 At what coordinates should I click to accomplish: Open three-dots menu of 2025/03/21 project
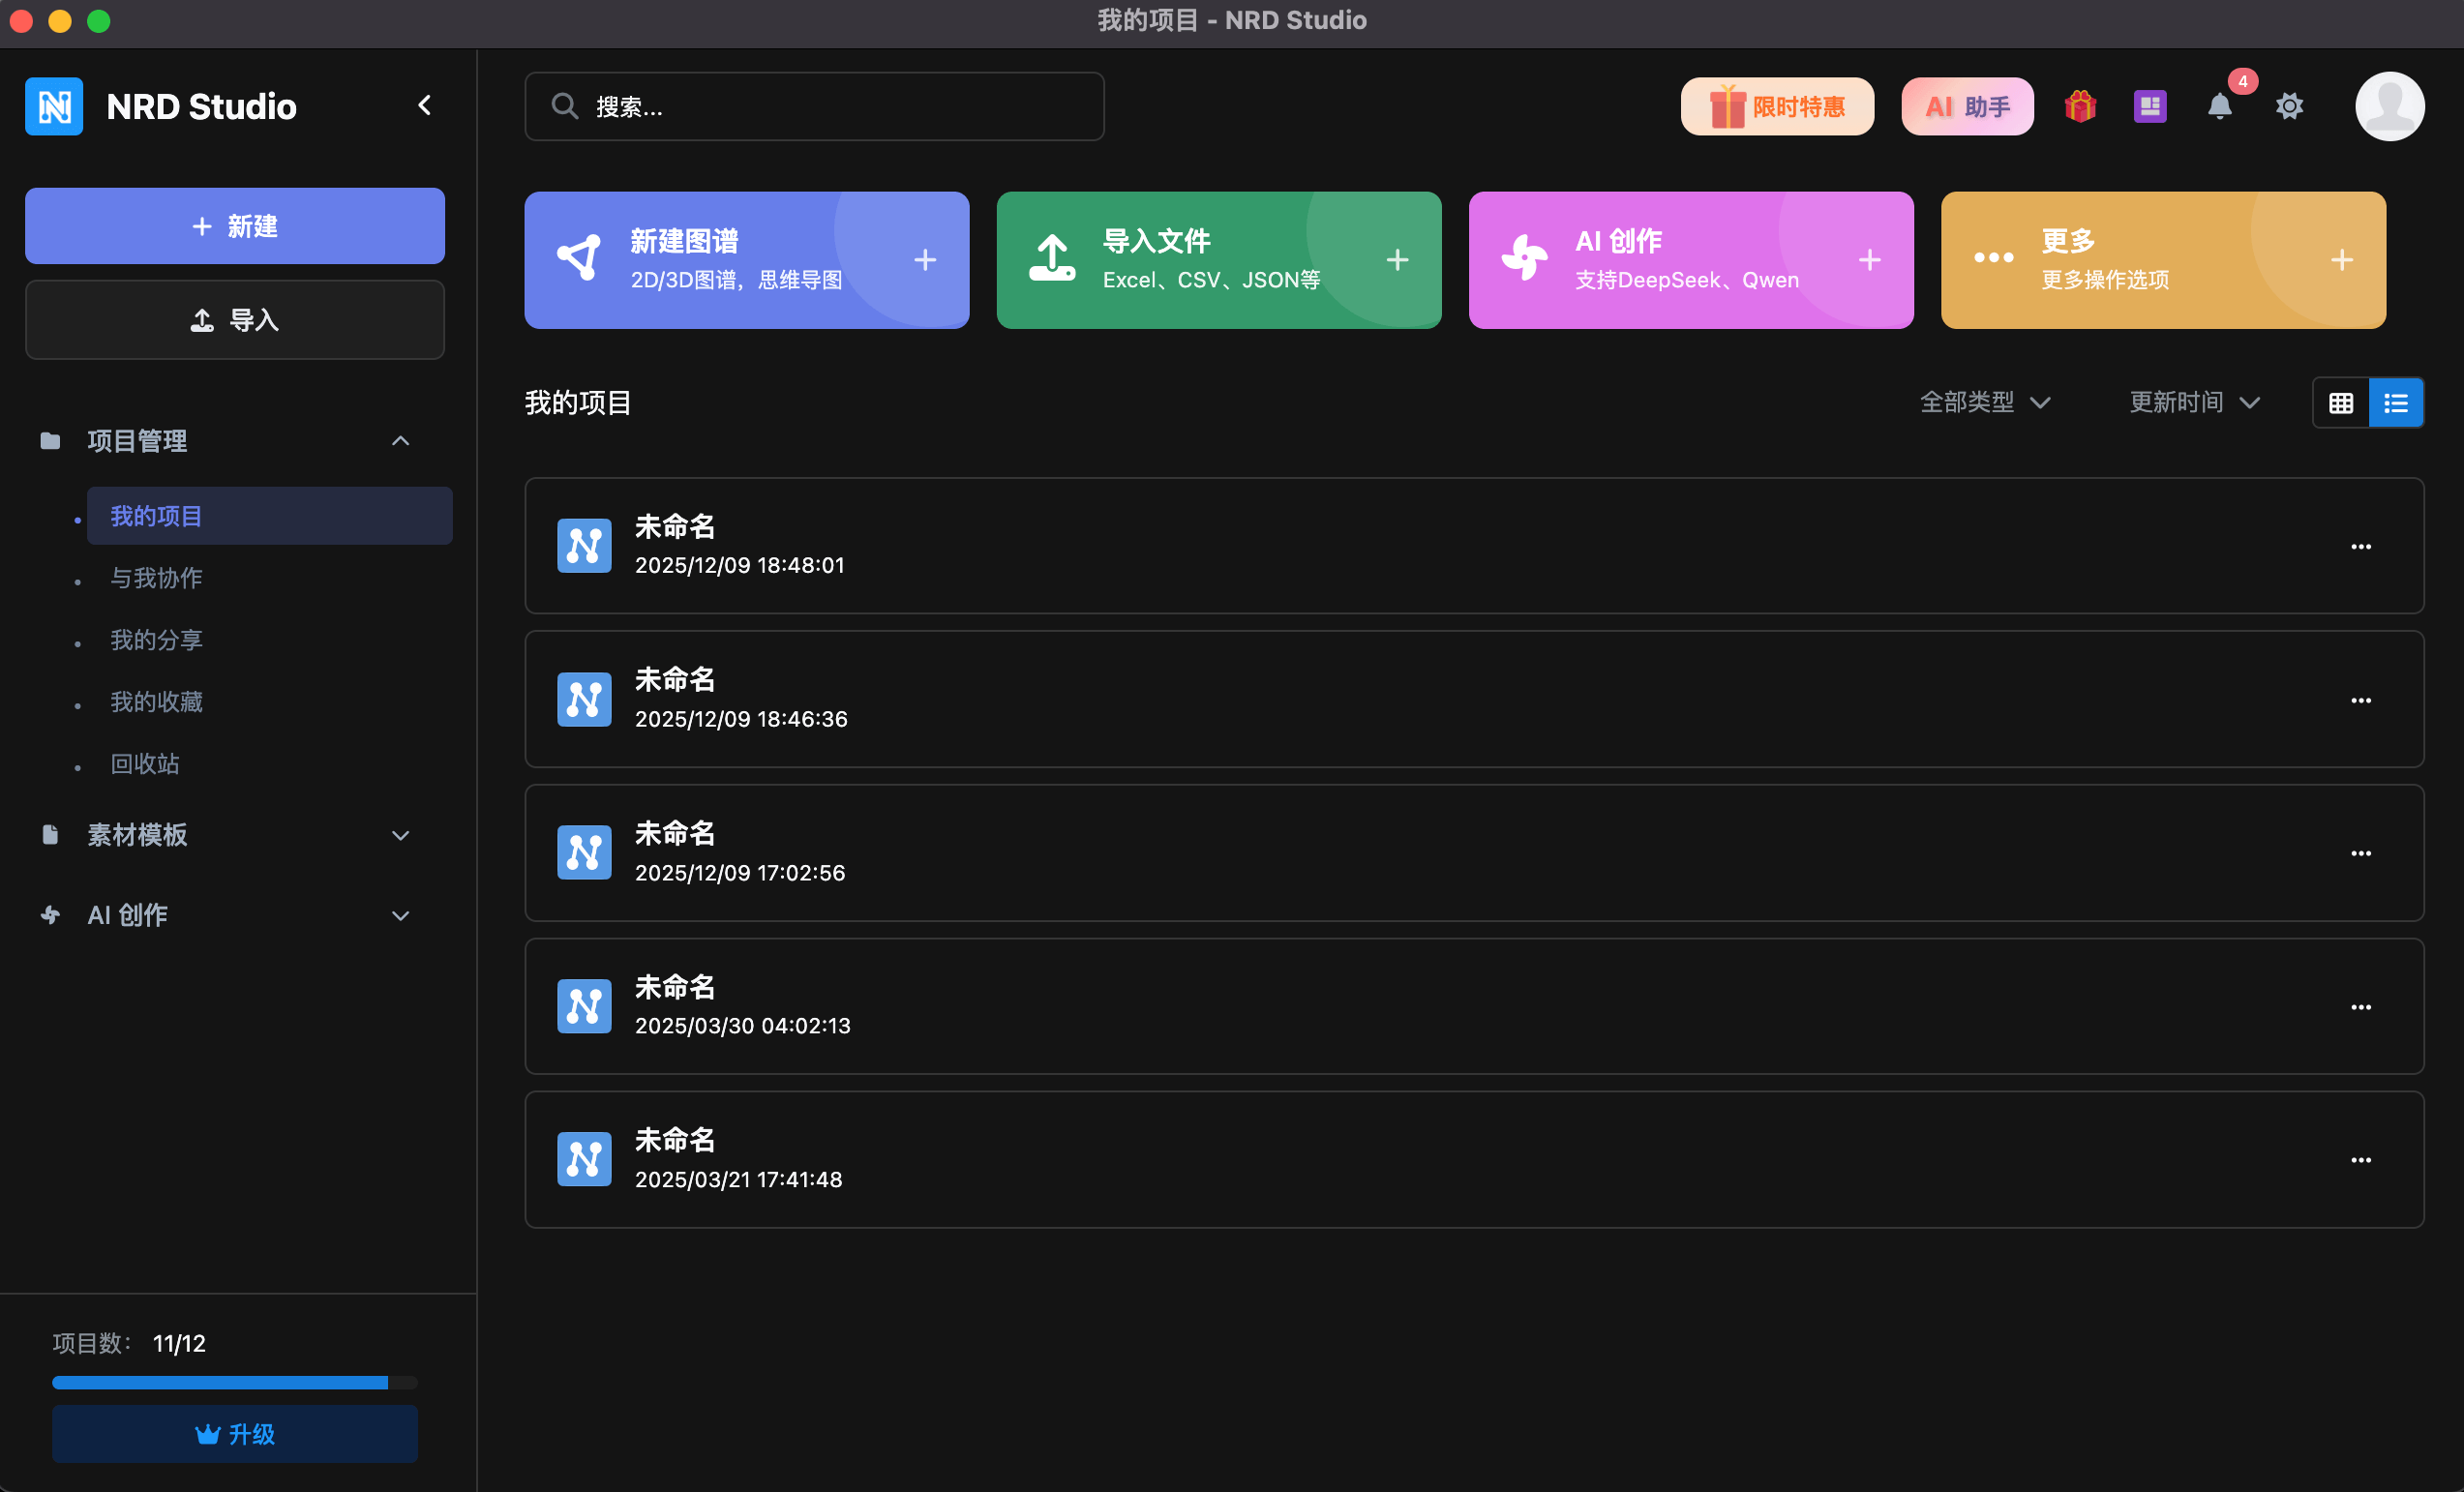pyautogui.click(x=2360, y=1160)
